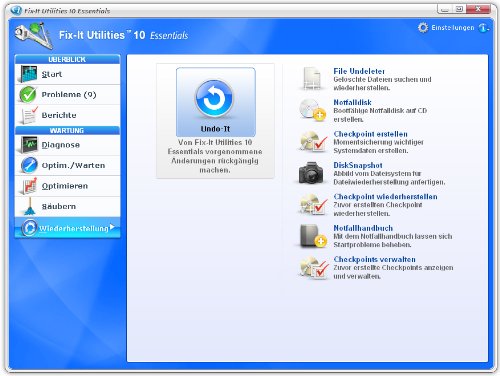
Task: Open Einstellungen settings label
Action: pyautogui.click(x=453, y=28)
